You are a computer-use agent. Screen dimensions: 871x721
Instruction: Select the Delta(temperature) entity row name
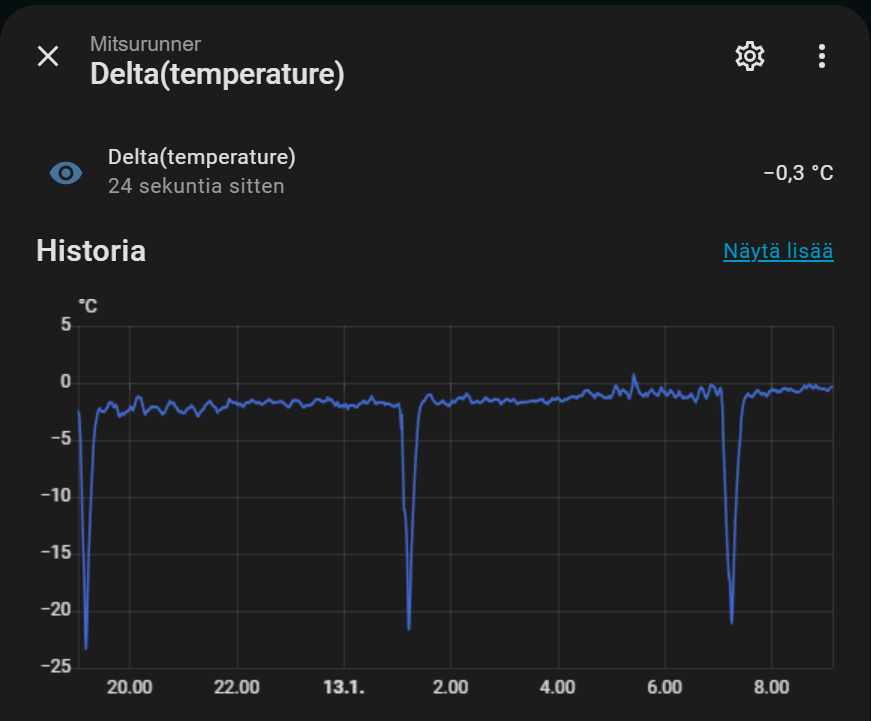[201, 157]
